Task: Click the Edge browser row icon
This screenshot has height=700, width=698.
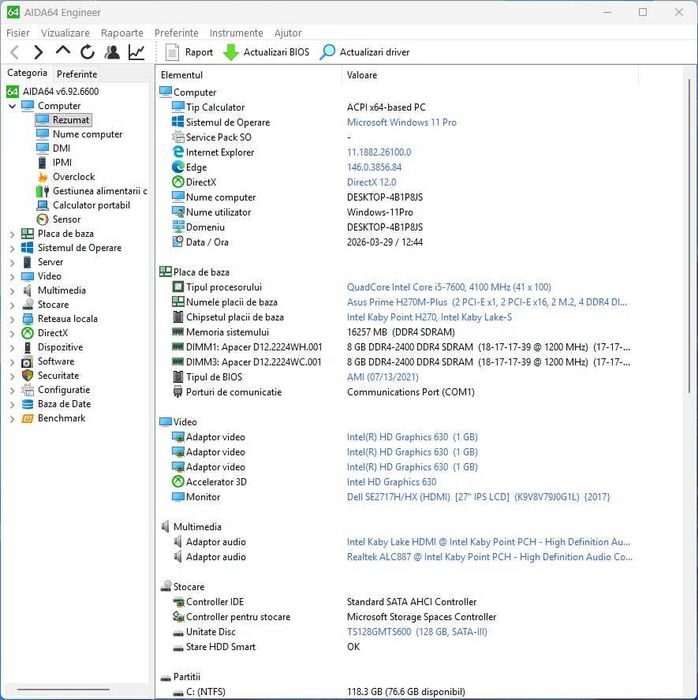Action: pos(178,167)
